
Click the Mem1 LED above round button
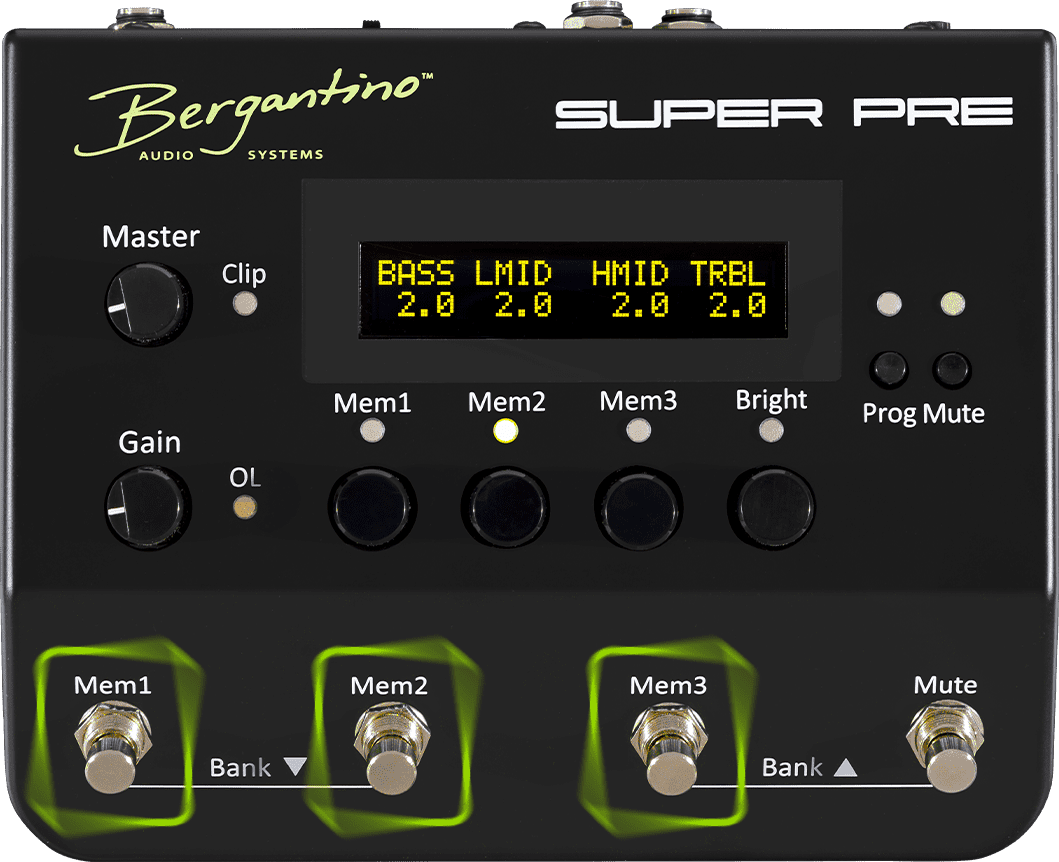pyautogui.click(x=372, y=430)
